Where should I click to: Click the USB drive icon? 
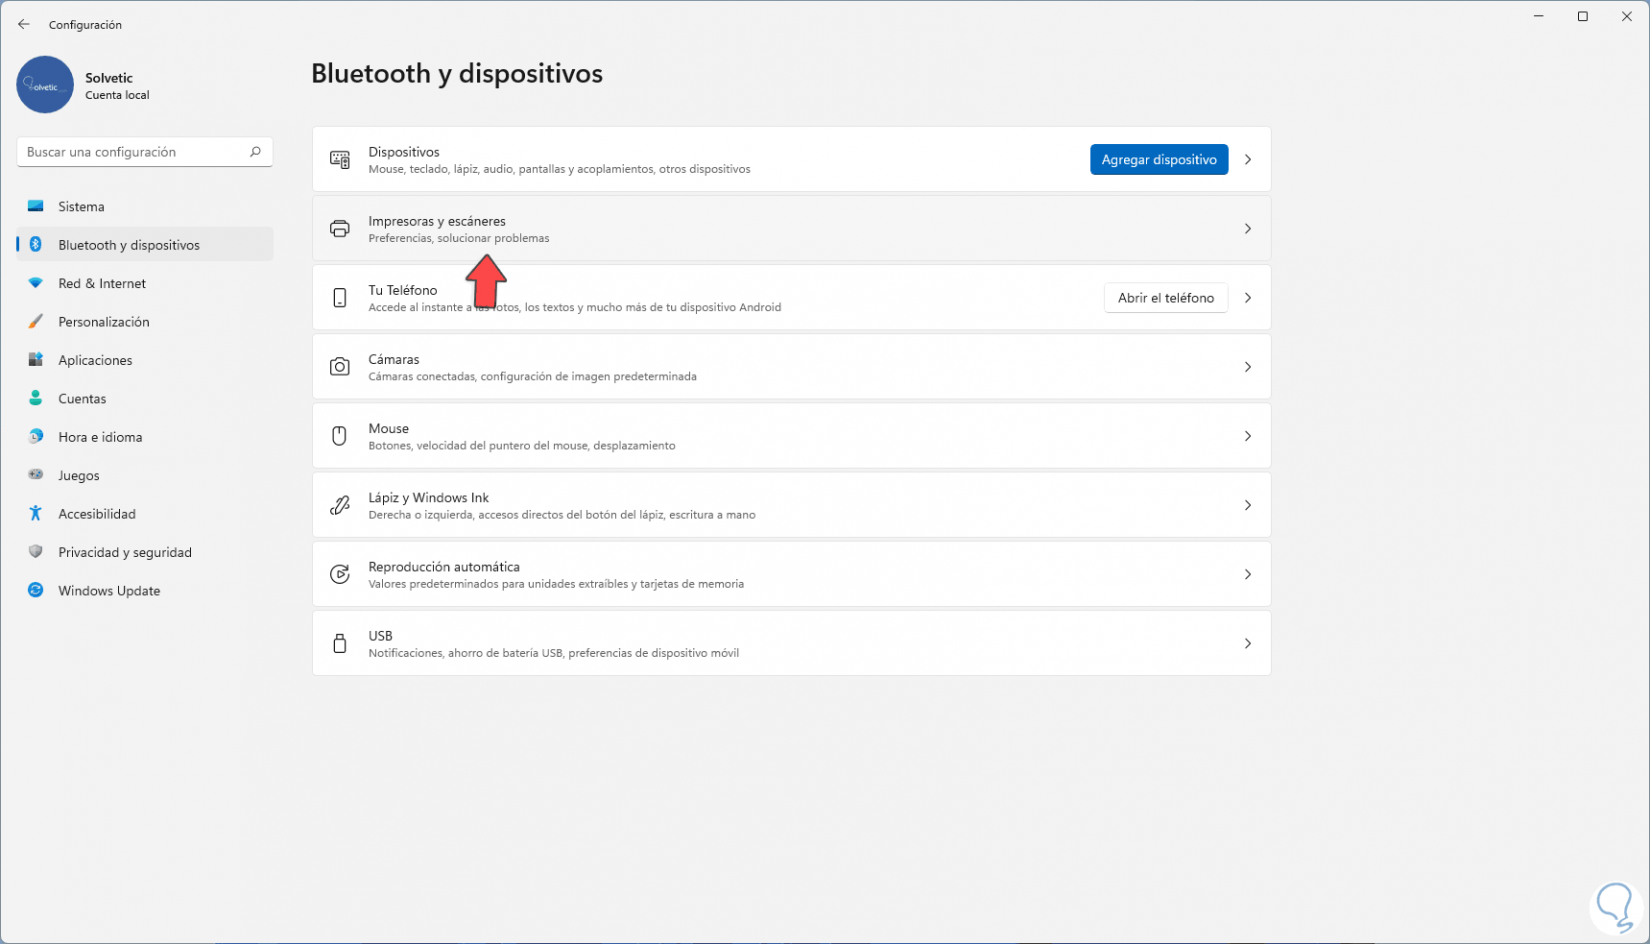tap(340, 644)
